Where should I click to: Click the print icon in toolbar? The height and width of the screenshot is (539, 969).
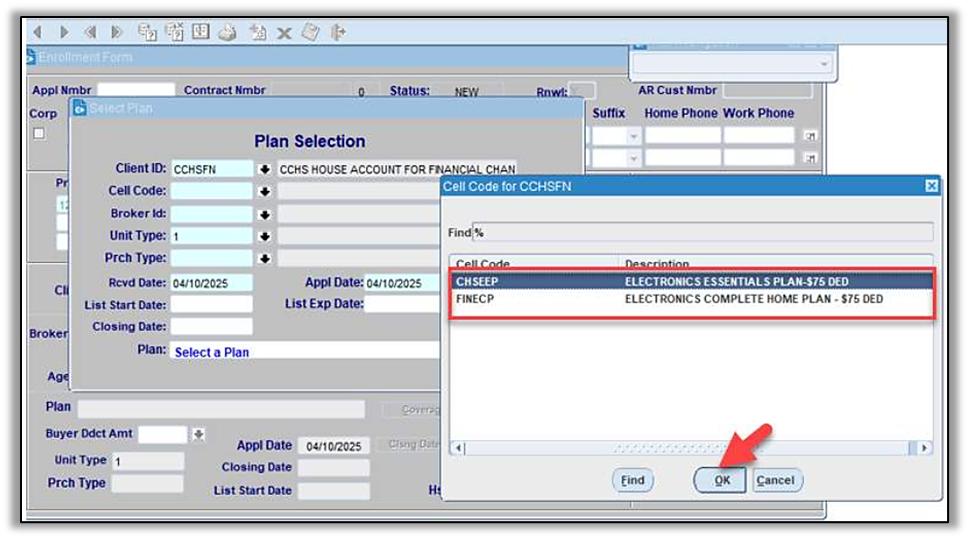click(x=228, y=32)
